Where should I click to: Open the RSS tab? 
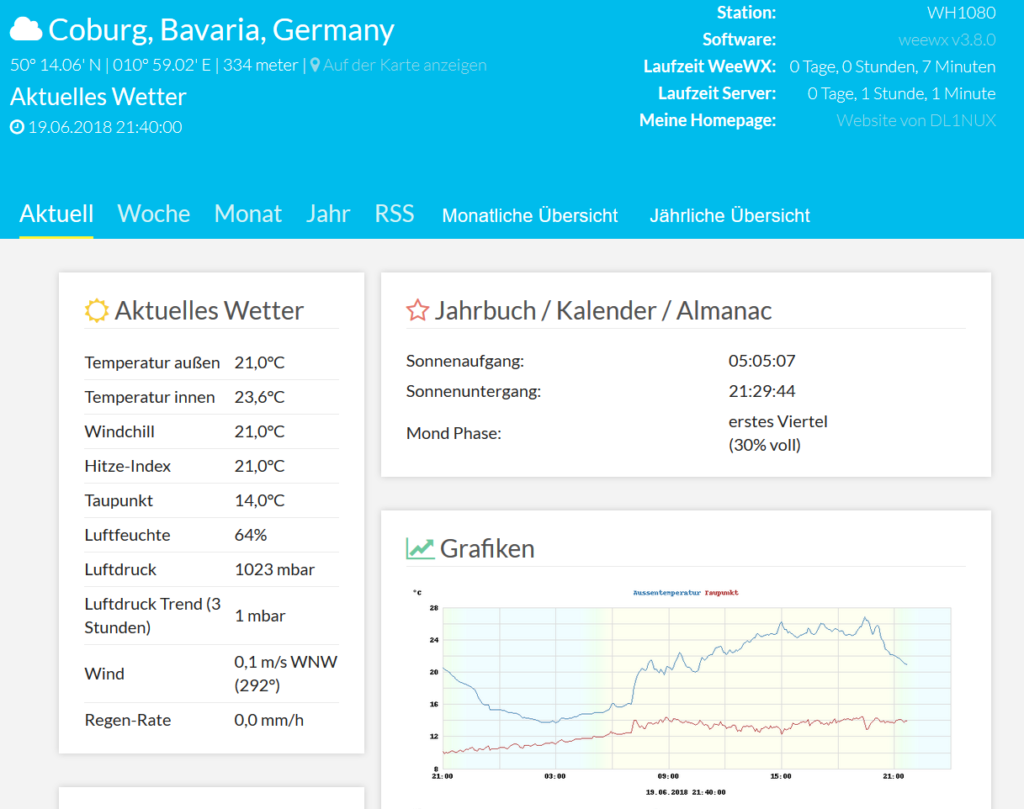394,213
